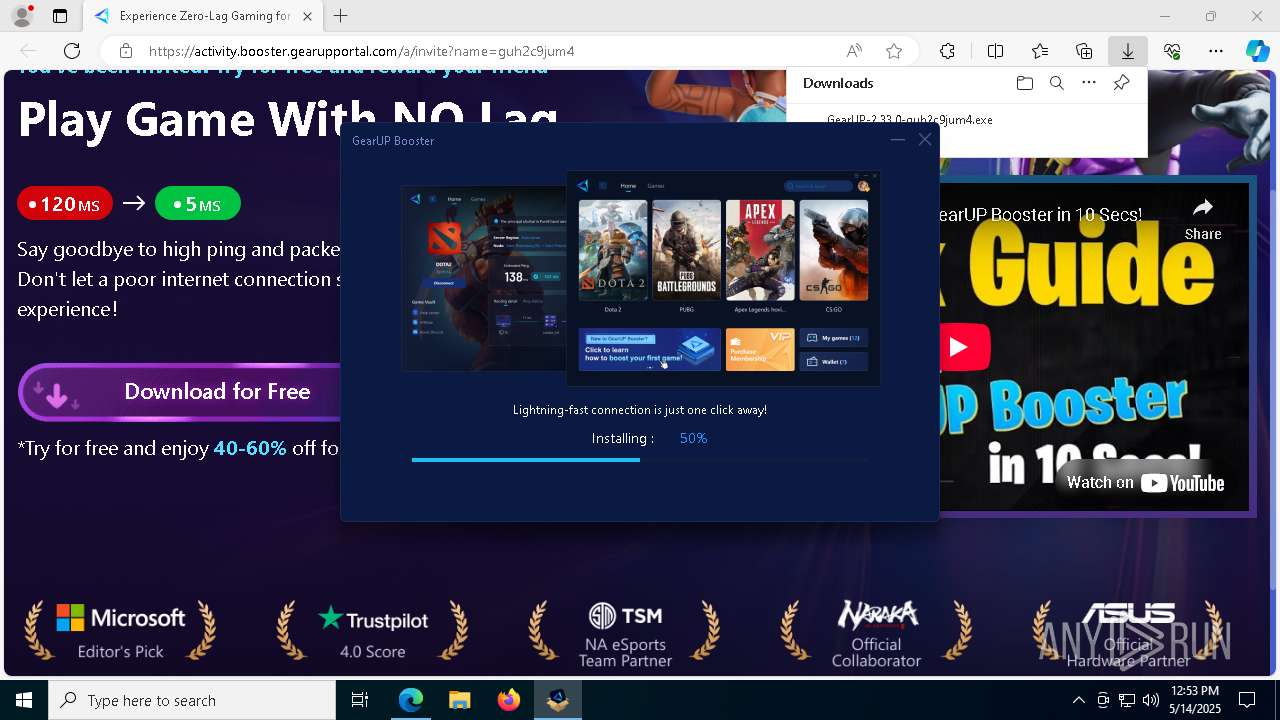Click the Trustpilot 4.0 Score badge
This screenshot has width=1280, height=720.
(372, 630)
